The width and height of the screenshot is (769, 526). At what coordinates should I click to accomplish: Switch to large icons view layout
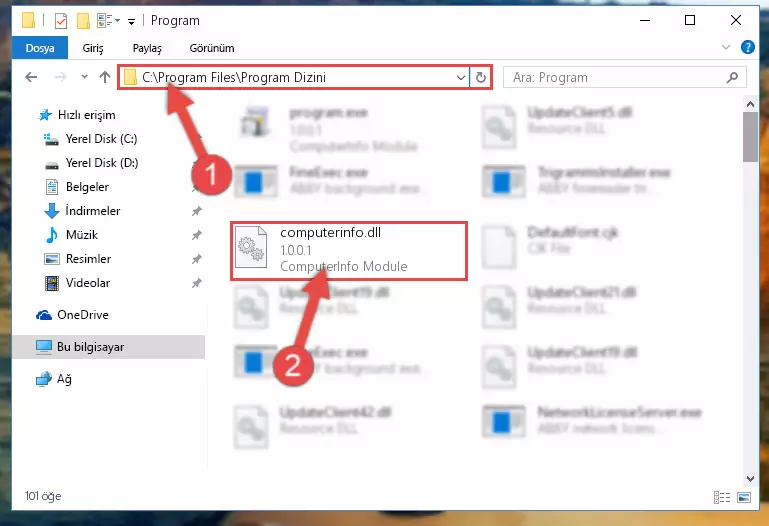[744, 498]
